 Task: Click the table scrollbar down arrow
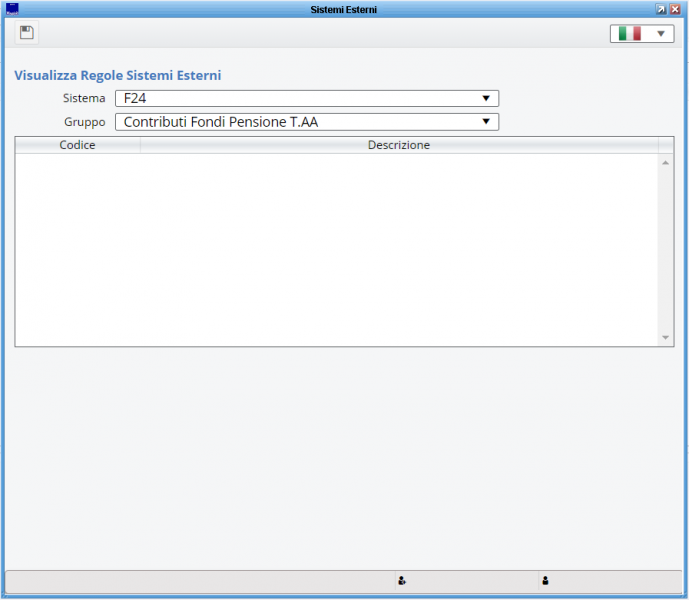pyautogui.click(x=665, y=338)
